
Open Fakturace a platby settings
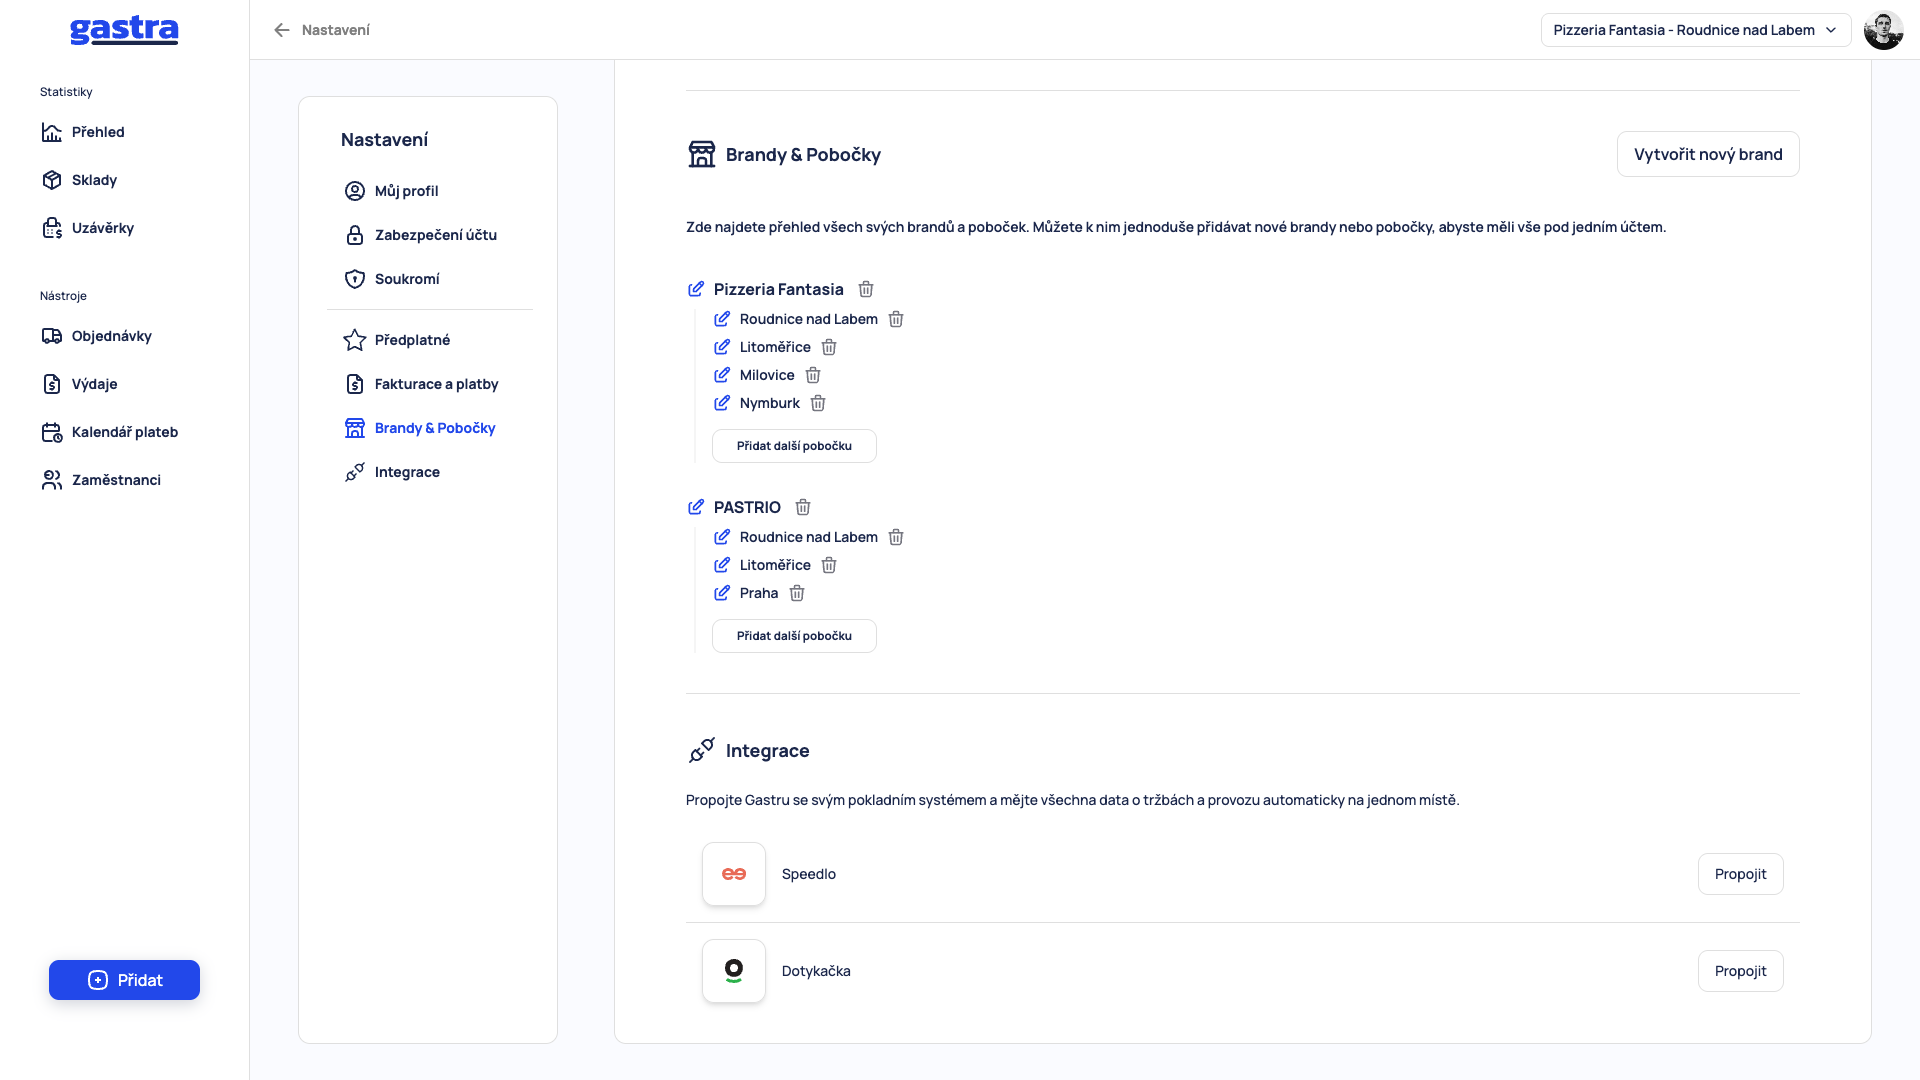[421, 384]
